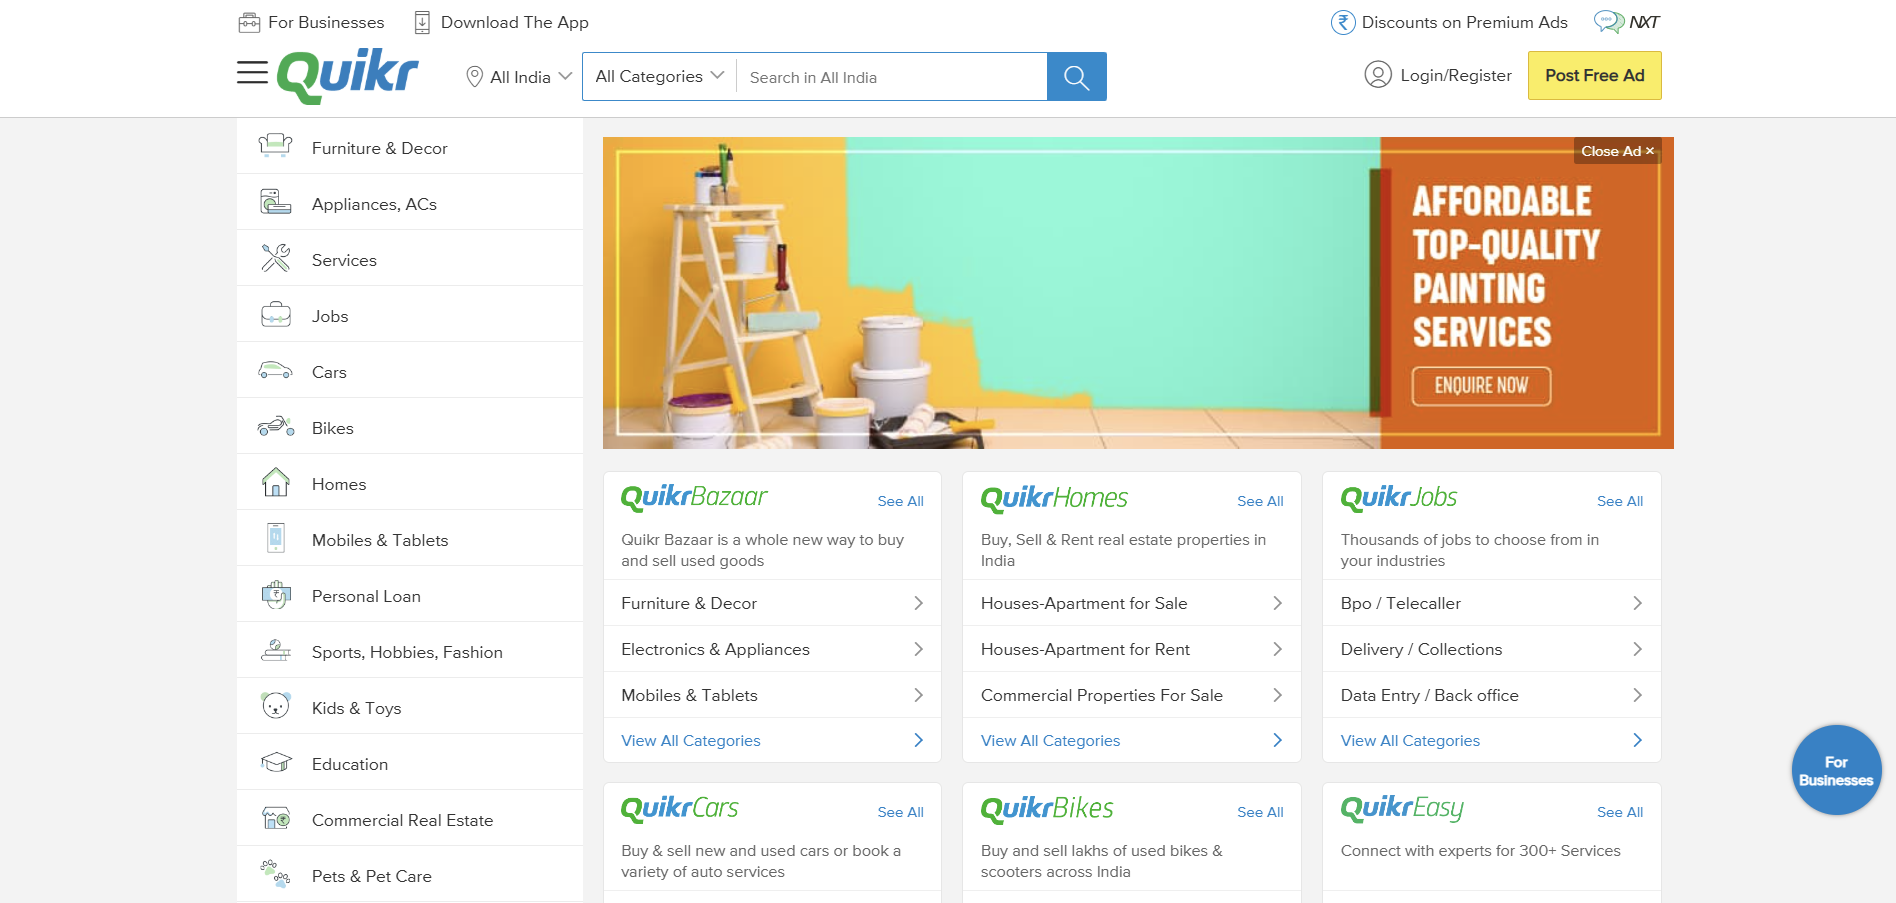Click the For Businesses briefcase icon

(249, 22)
